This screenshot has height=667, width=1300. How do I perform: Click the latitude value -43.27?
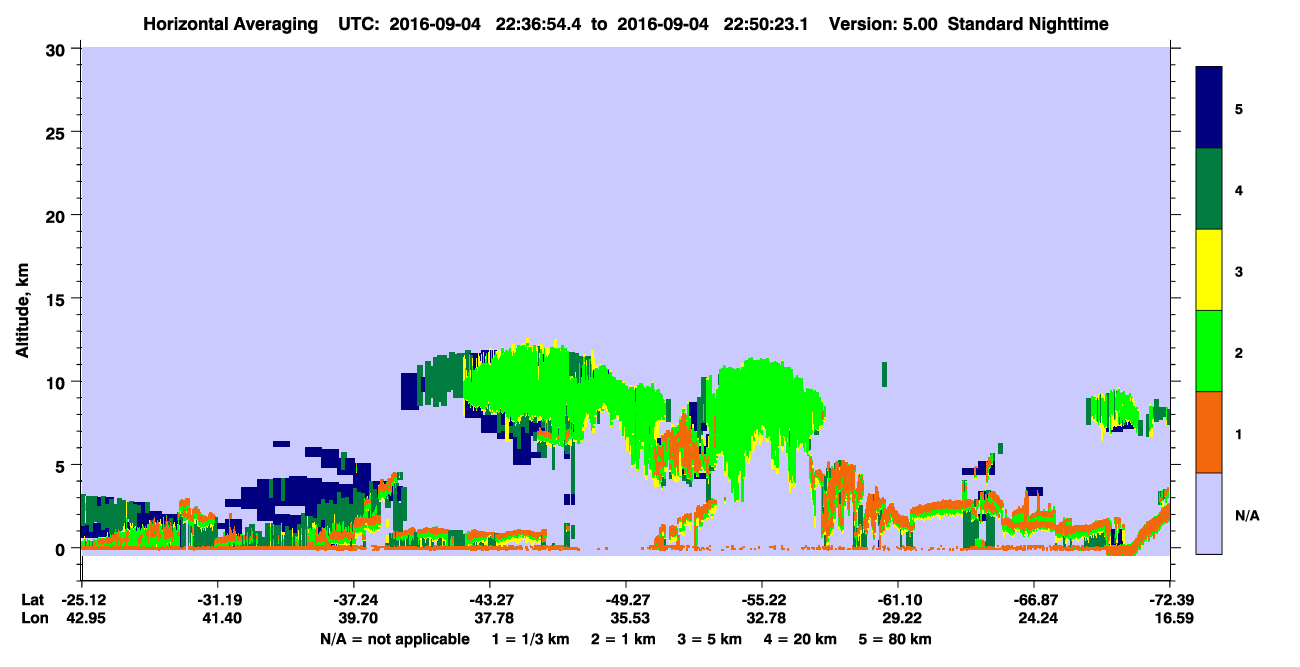coord(490,600)
